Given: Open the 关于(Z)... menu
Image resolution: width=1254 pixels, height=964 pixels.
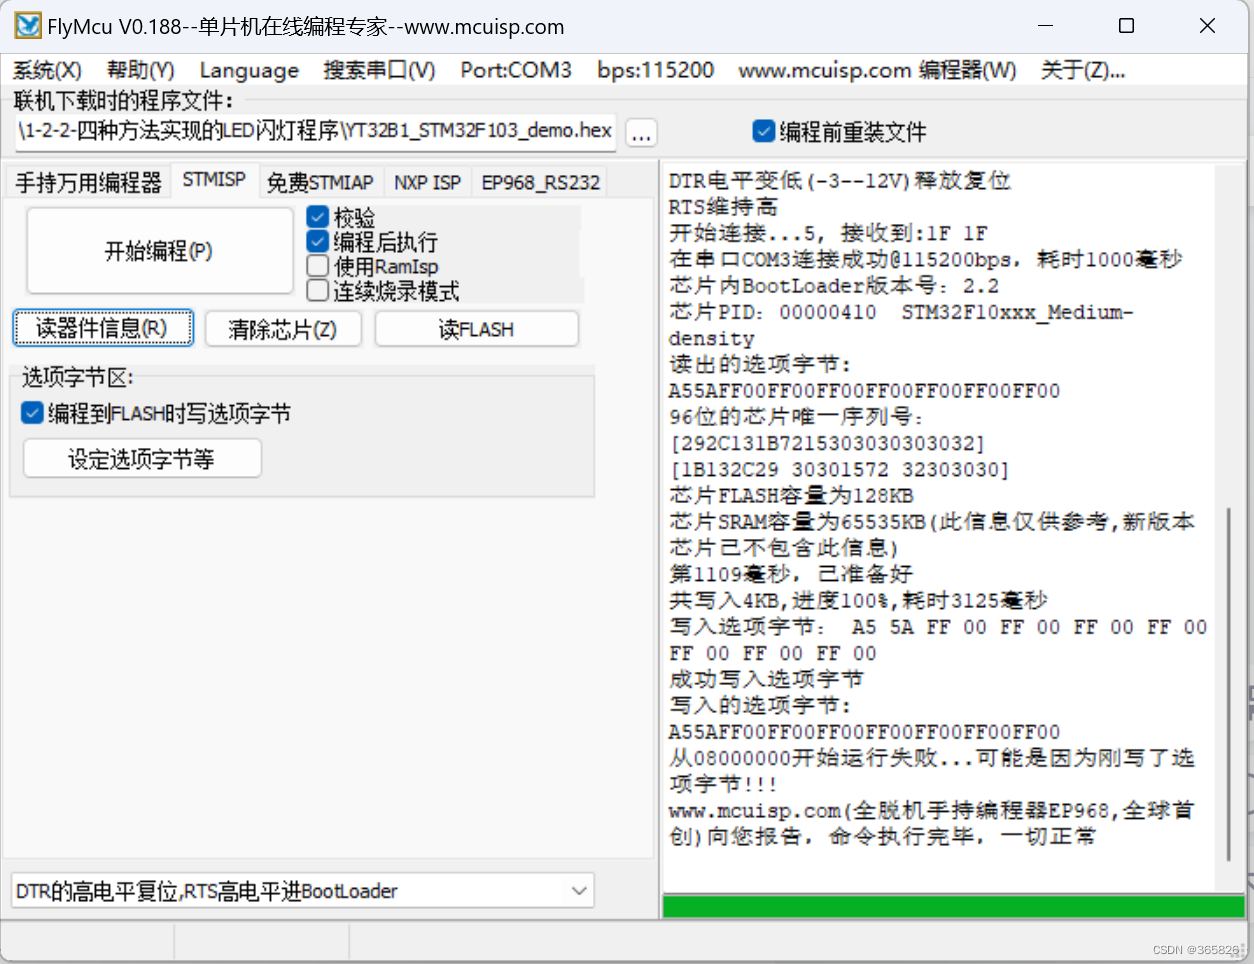Looking at the screenshot, I should coord(1083,70).
